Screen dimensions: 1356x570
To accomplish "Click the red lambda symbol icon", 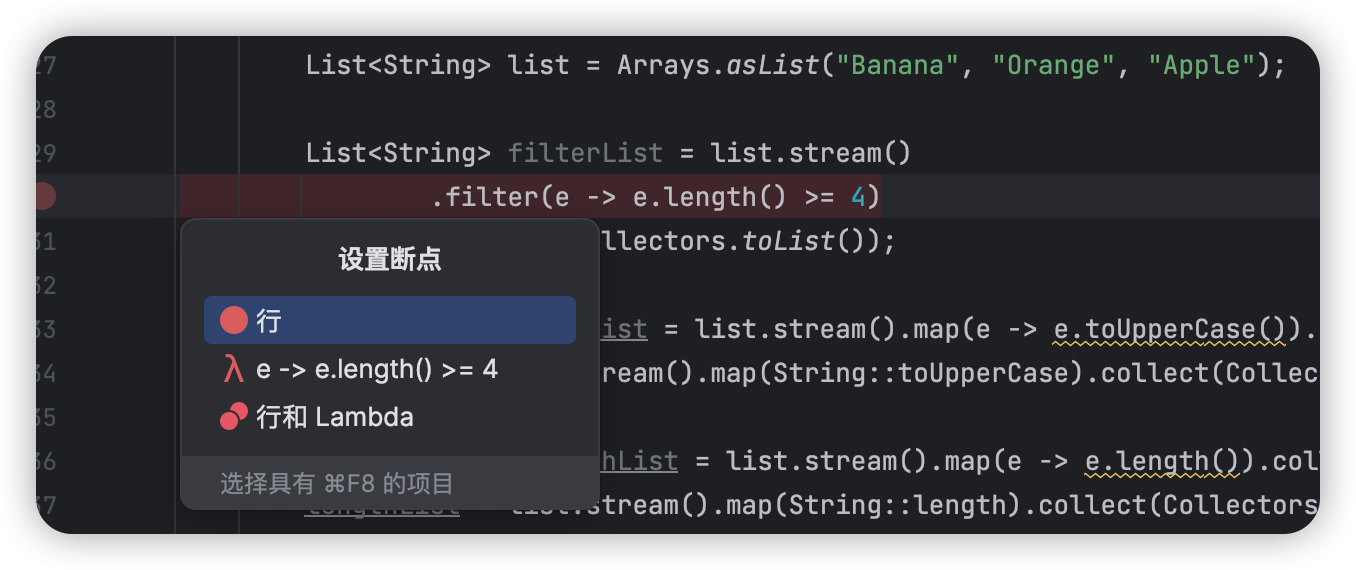I will 234,369.
